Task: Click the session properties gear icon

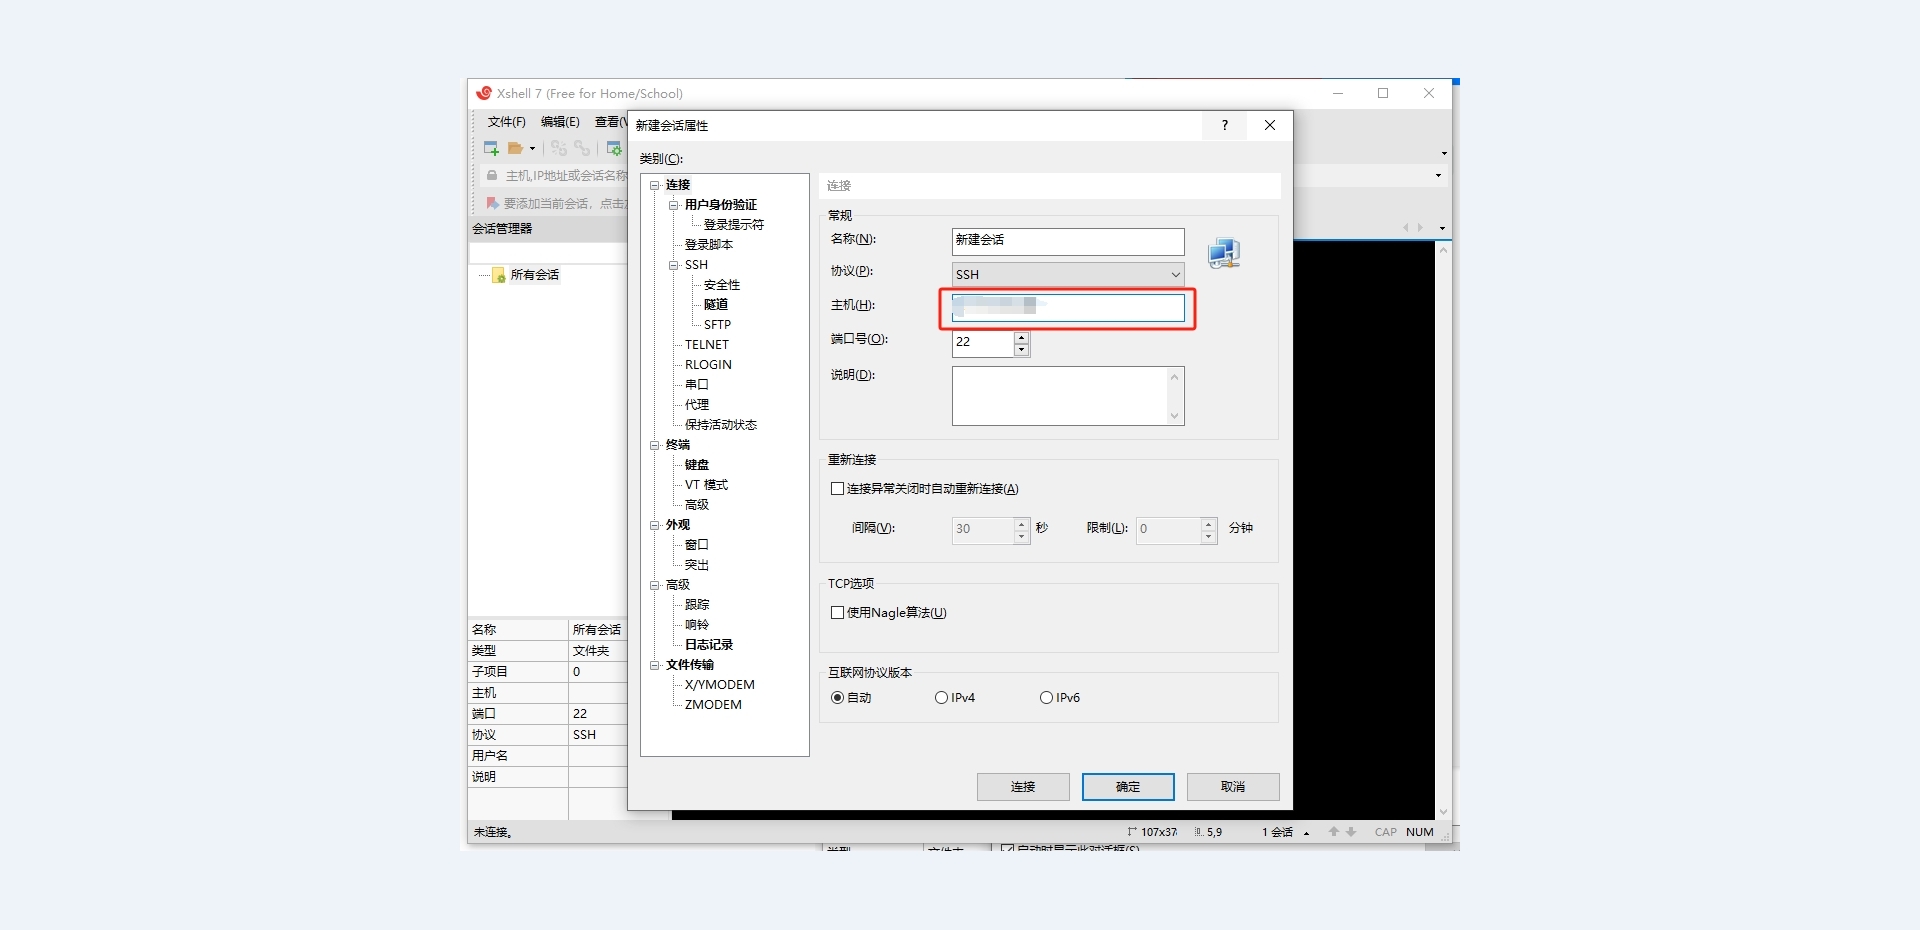Action: 614,148
